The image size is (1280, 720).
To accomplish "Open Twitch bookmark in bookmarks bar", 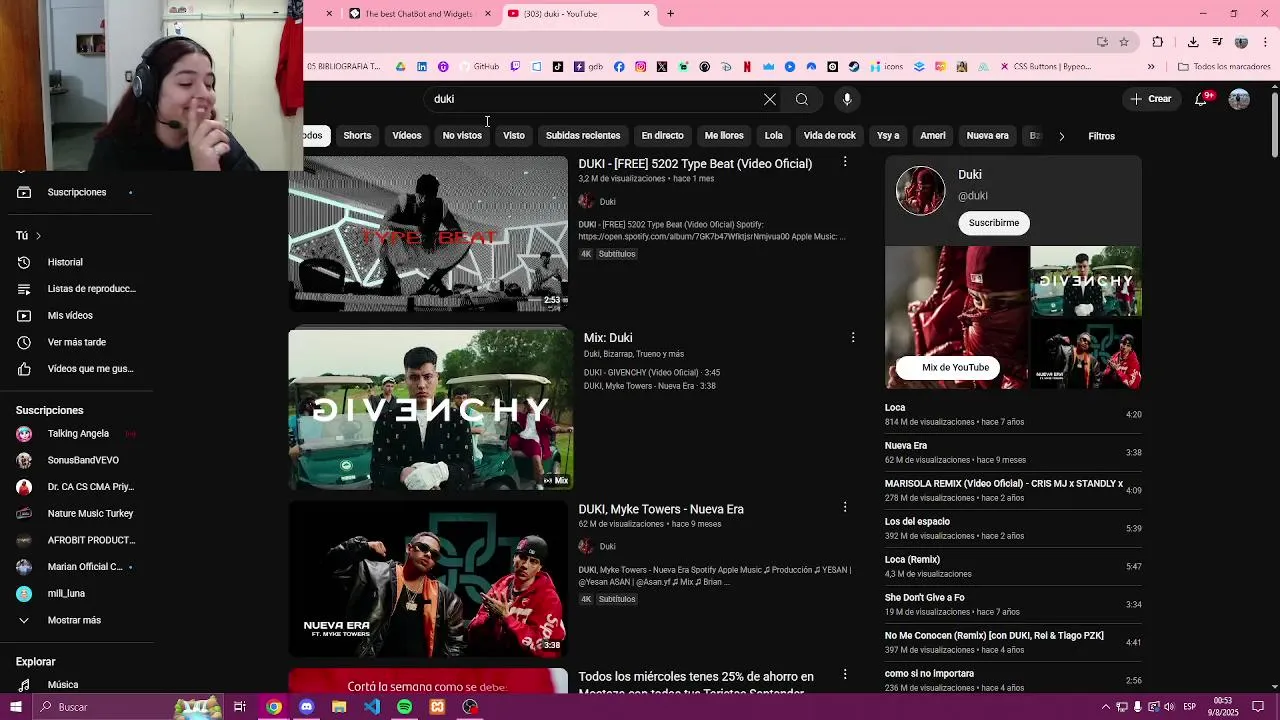I will click(x=515, y=67).
